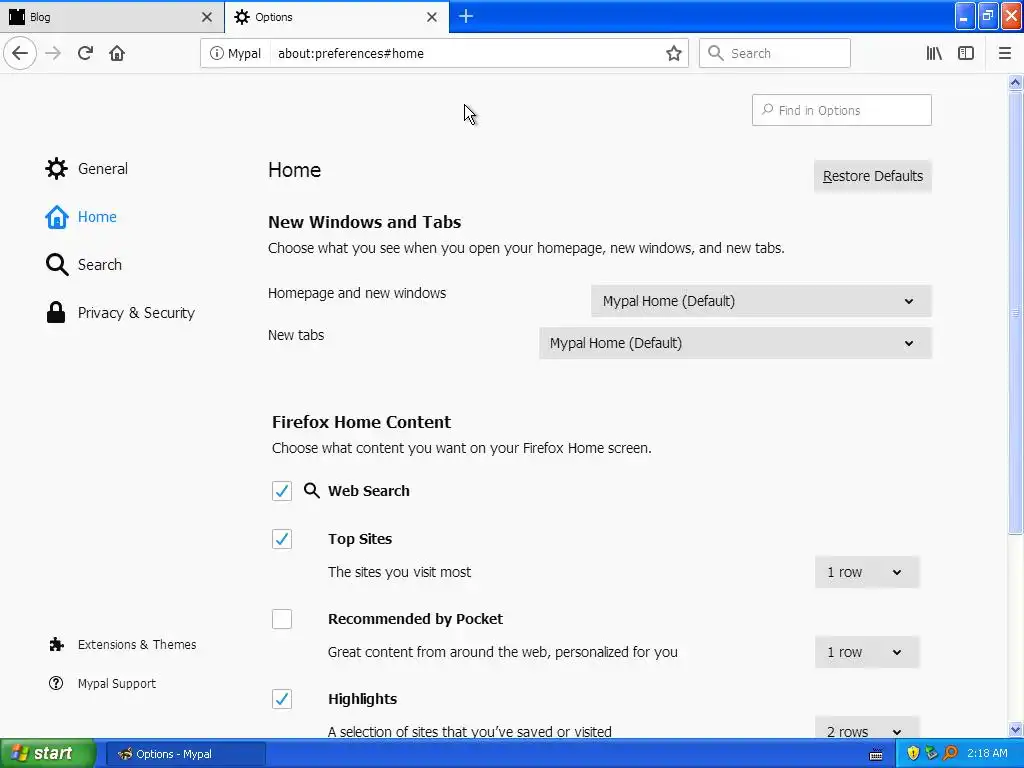Uncheck the Highlights checkbox
Image resolution: width=1024 pixels, height=768 pixels.
point(281,699)
